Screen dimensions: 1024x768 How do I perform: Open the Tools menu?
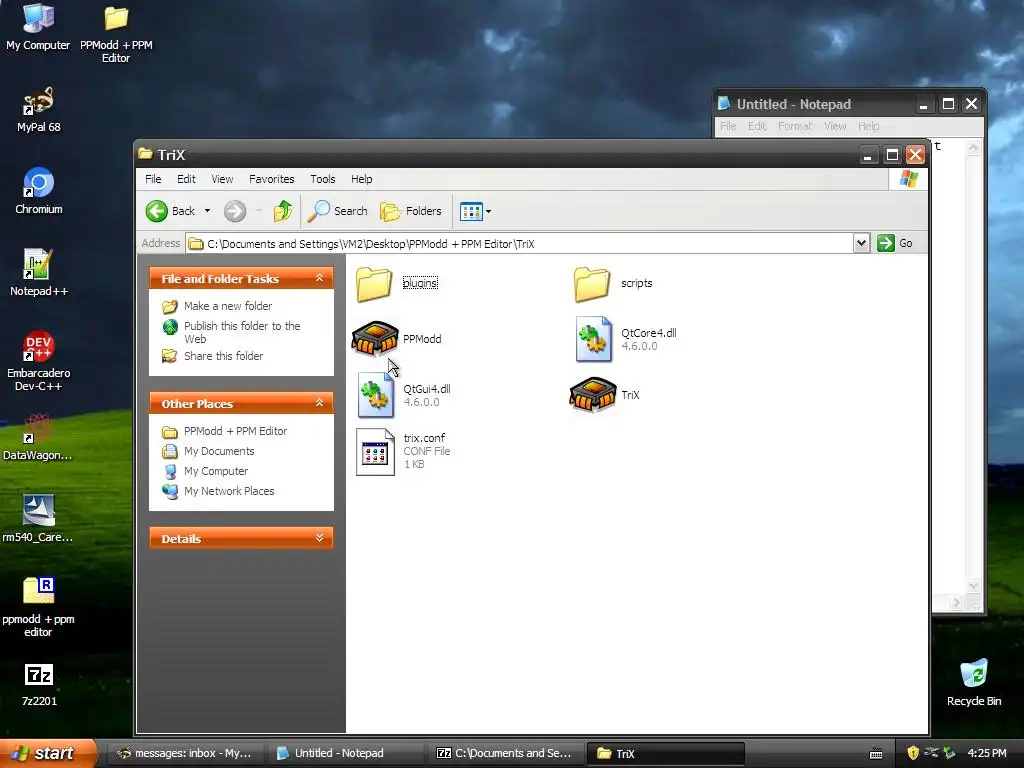pyautogui.click(x=323, y=179)
